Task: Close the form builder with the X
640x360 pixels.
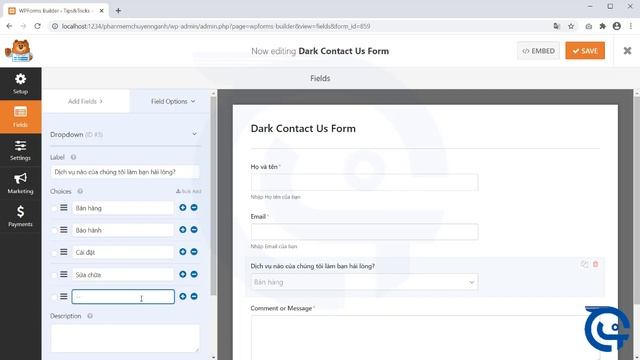Action: [627, 51]
